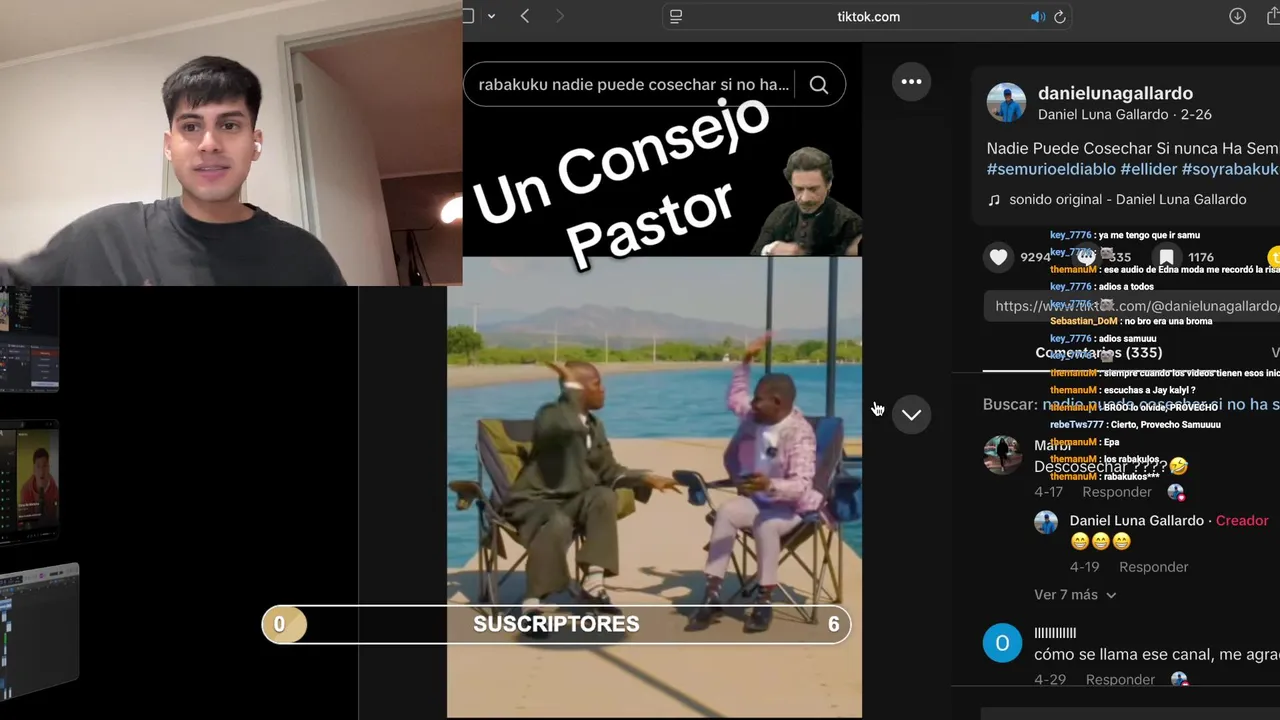Open the three-dots more options button
Viewport: 1280px width, 720px height.
911,82
